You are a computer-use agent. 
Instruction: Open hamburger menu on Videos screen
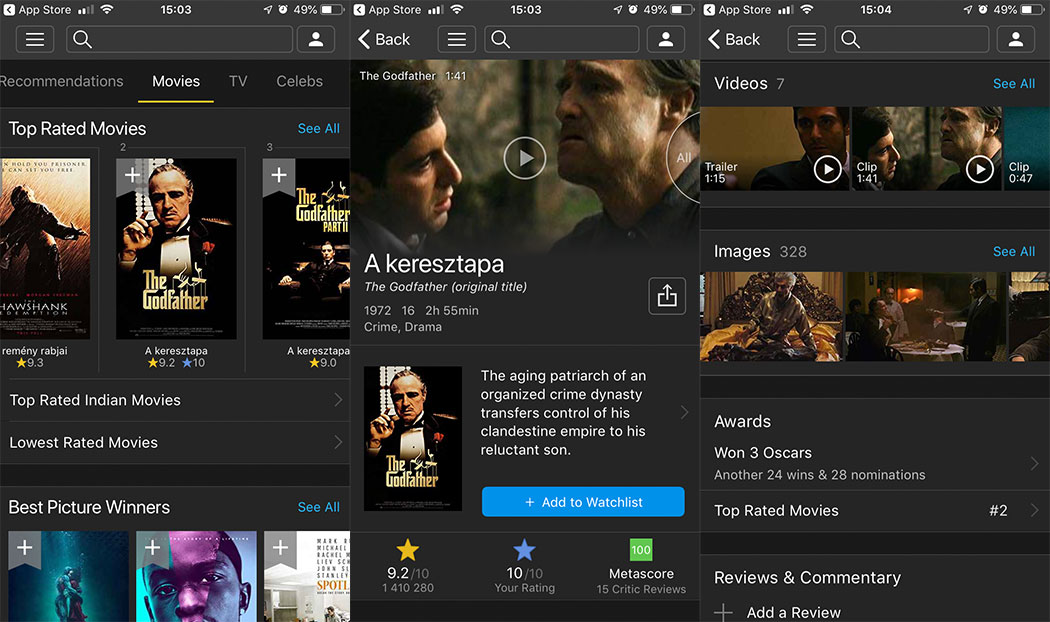pos(806,40)
